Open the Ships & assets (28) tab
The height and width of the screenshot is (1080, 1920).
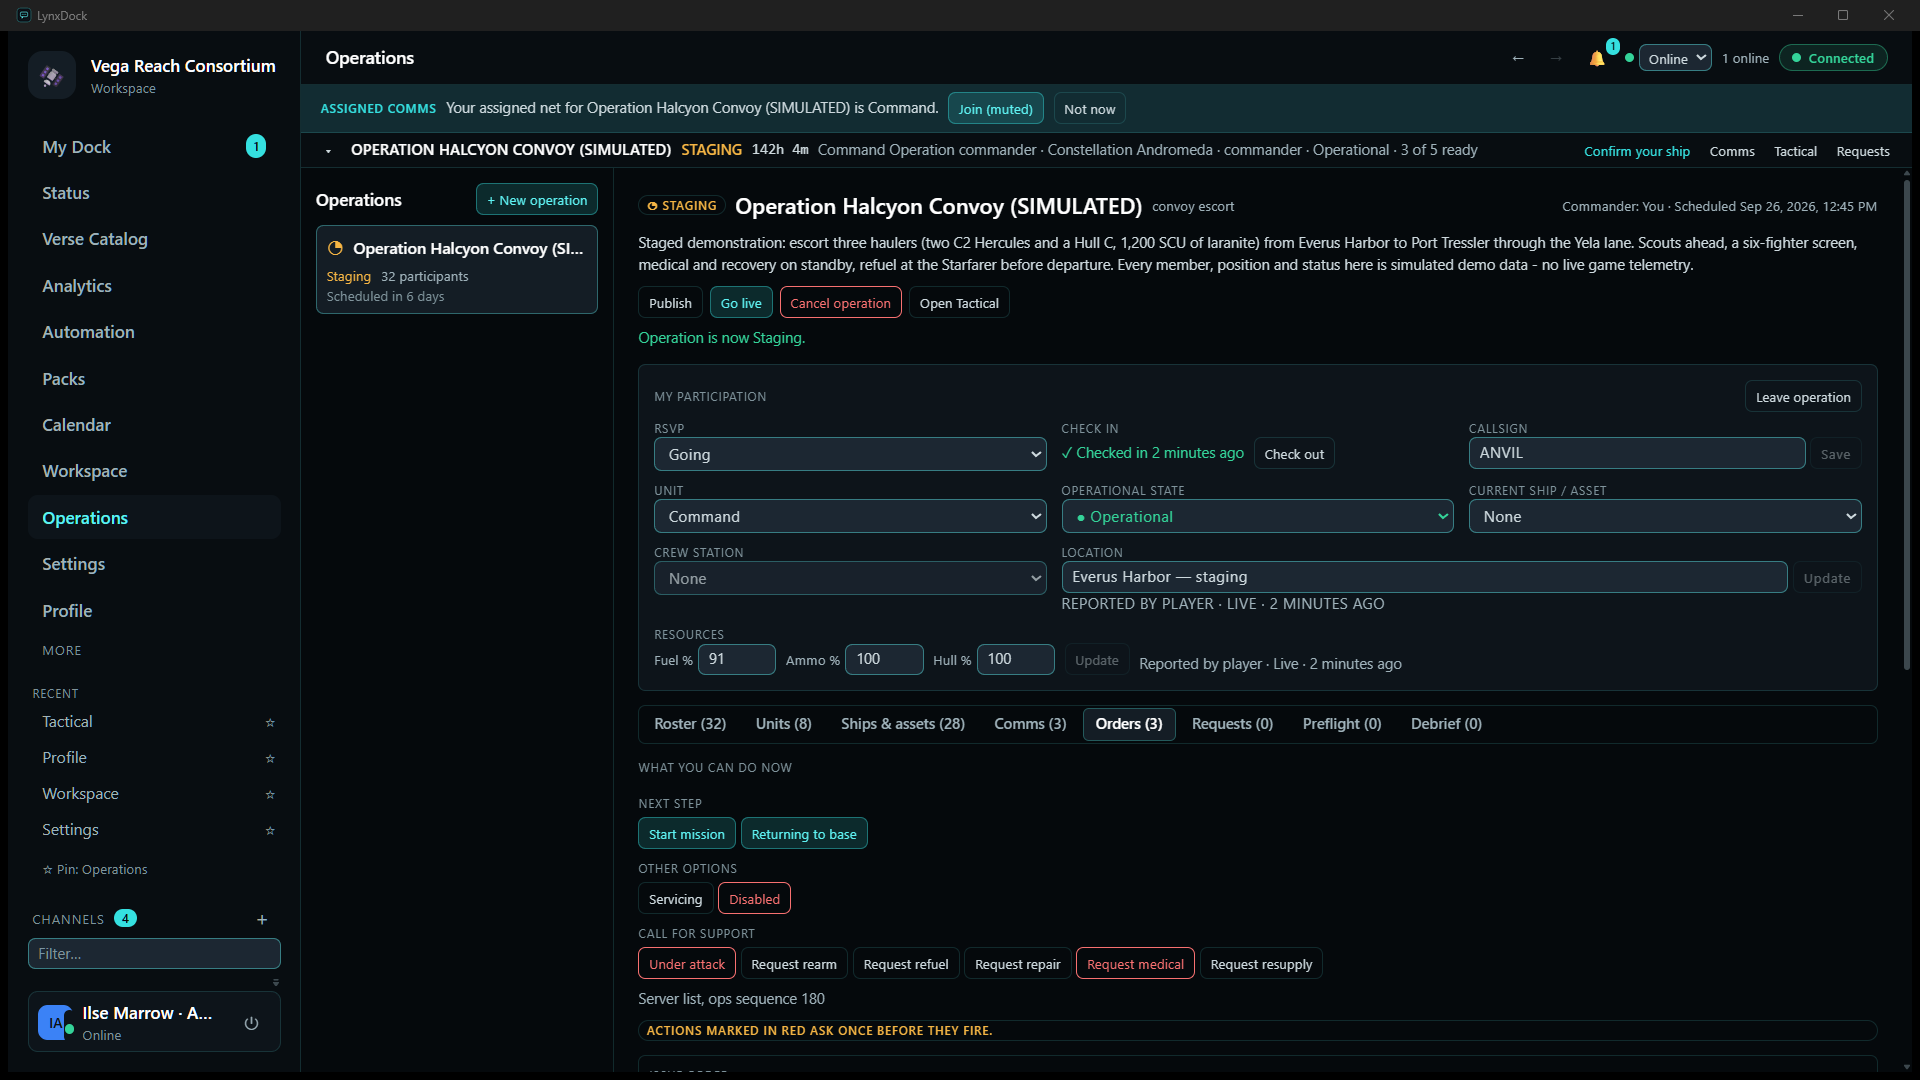(x=902, y=724)
